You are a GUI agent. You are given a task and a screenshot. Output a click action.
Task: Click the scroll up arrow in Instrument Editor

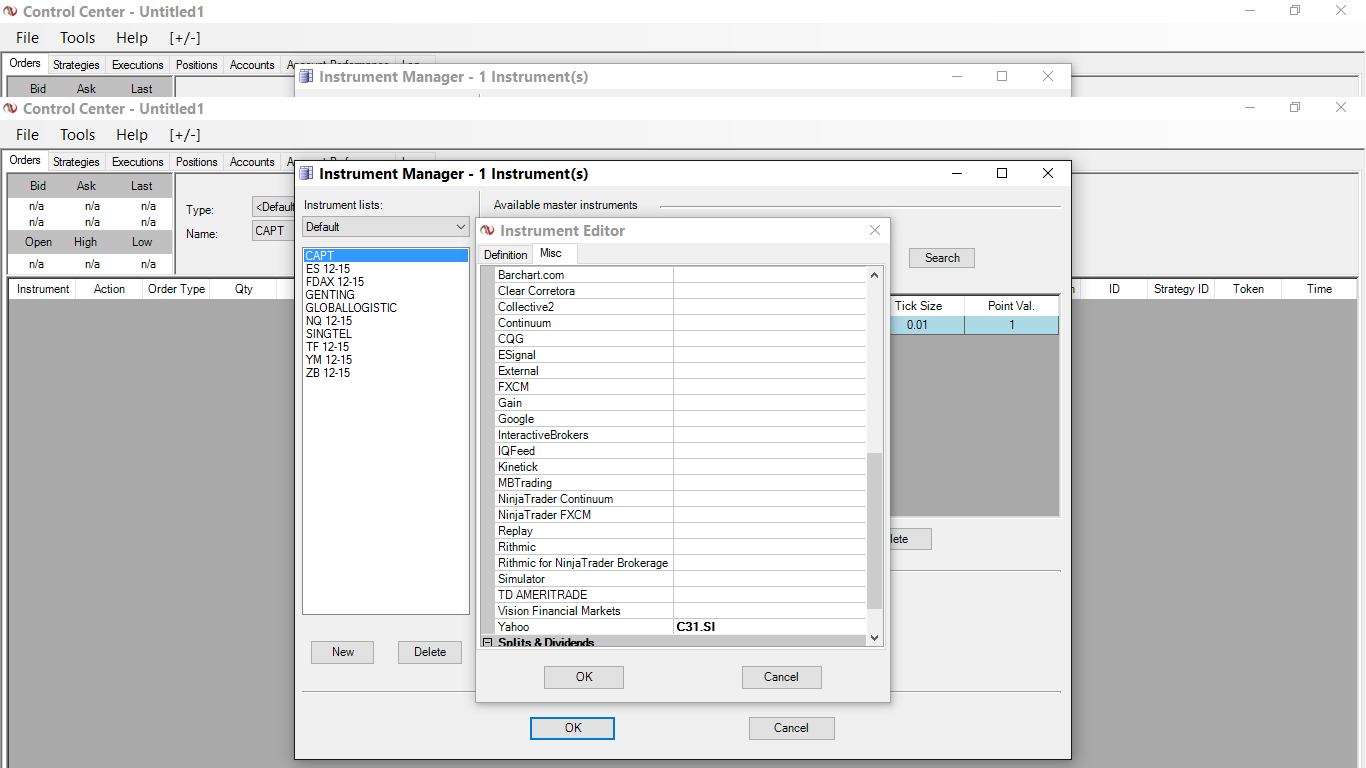874,275
